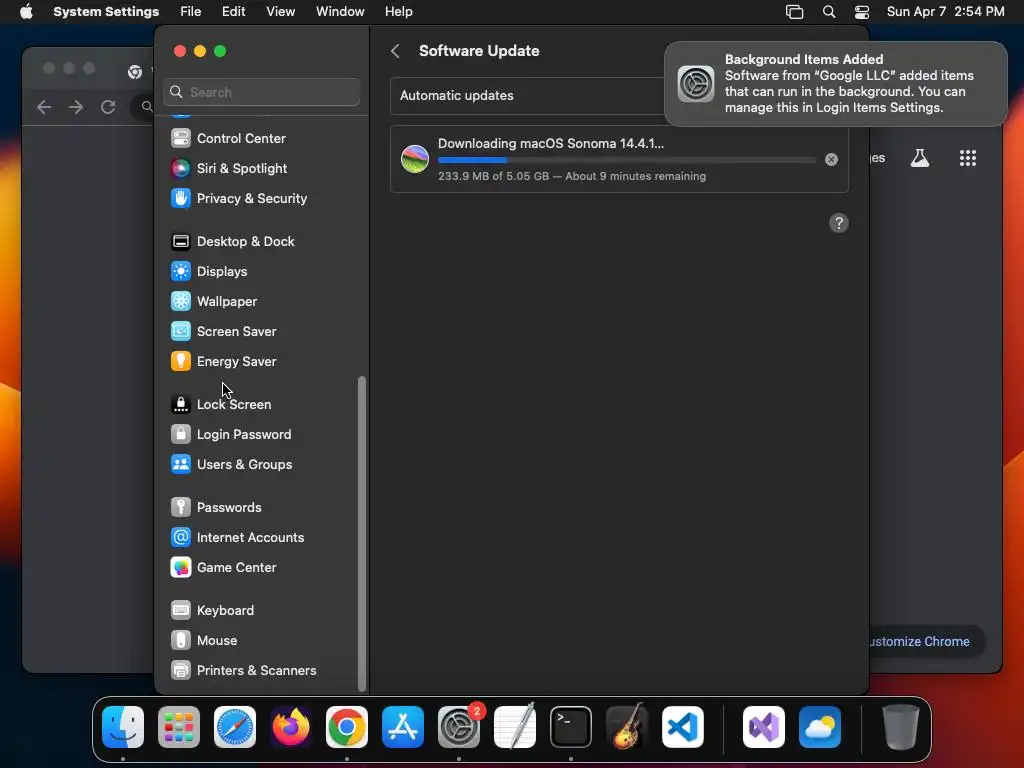Open Lock Screen settings
1024x768 pixels.
[261, 405]
